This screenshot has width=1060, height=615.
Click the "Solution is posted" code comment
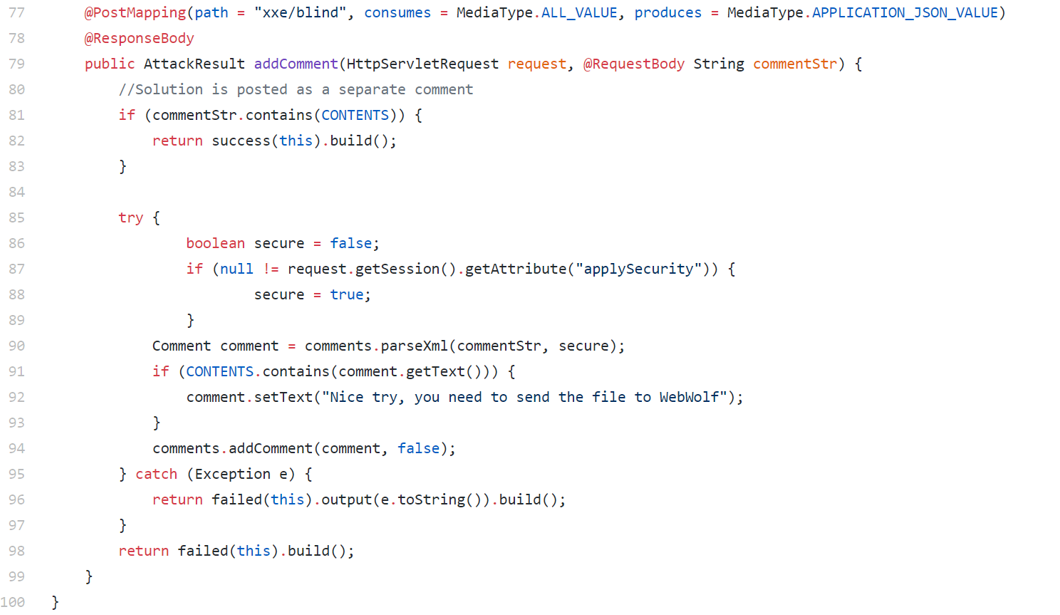(x=296, y=89)
